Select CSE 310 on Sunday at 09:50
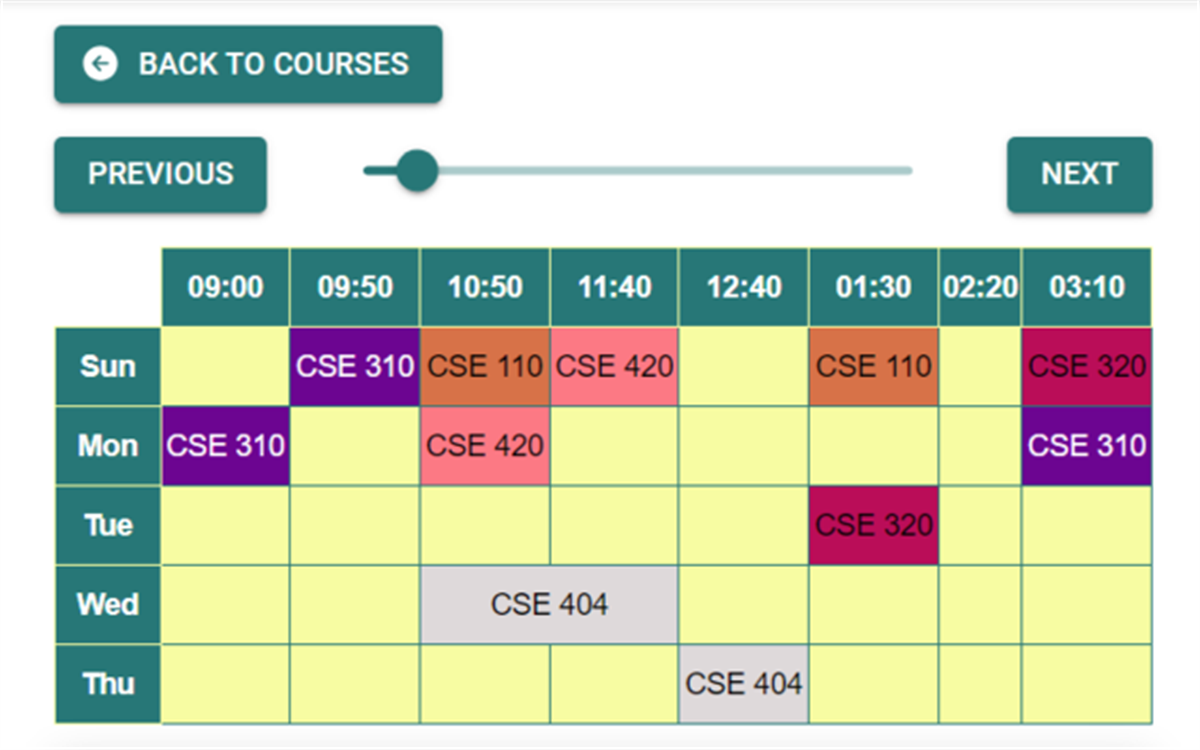 pos(355,367)
